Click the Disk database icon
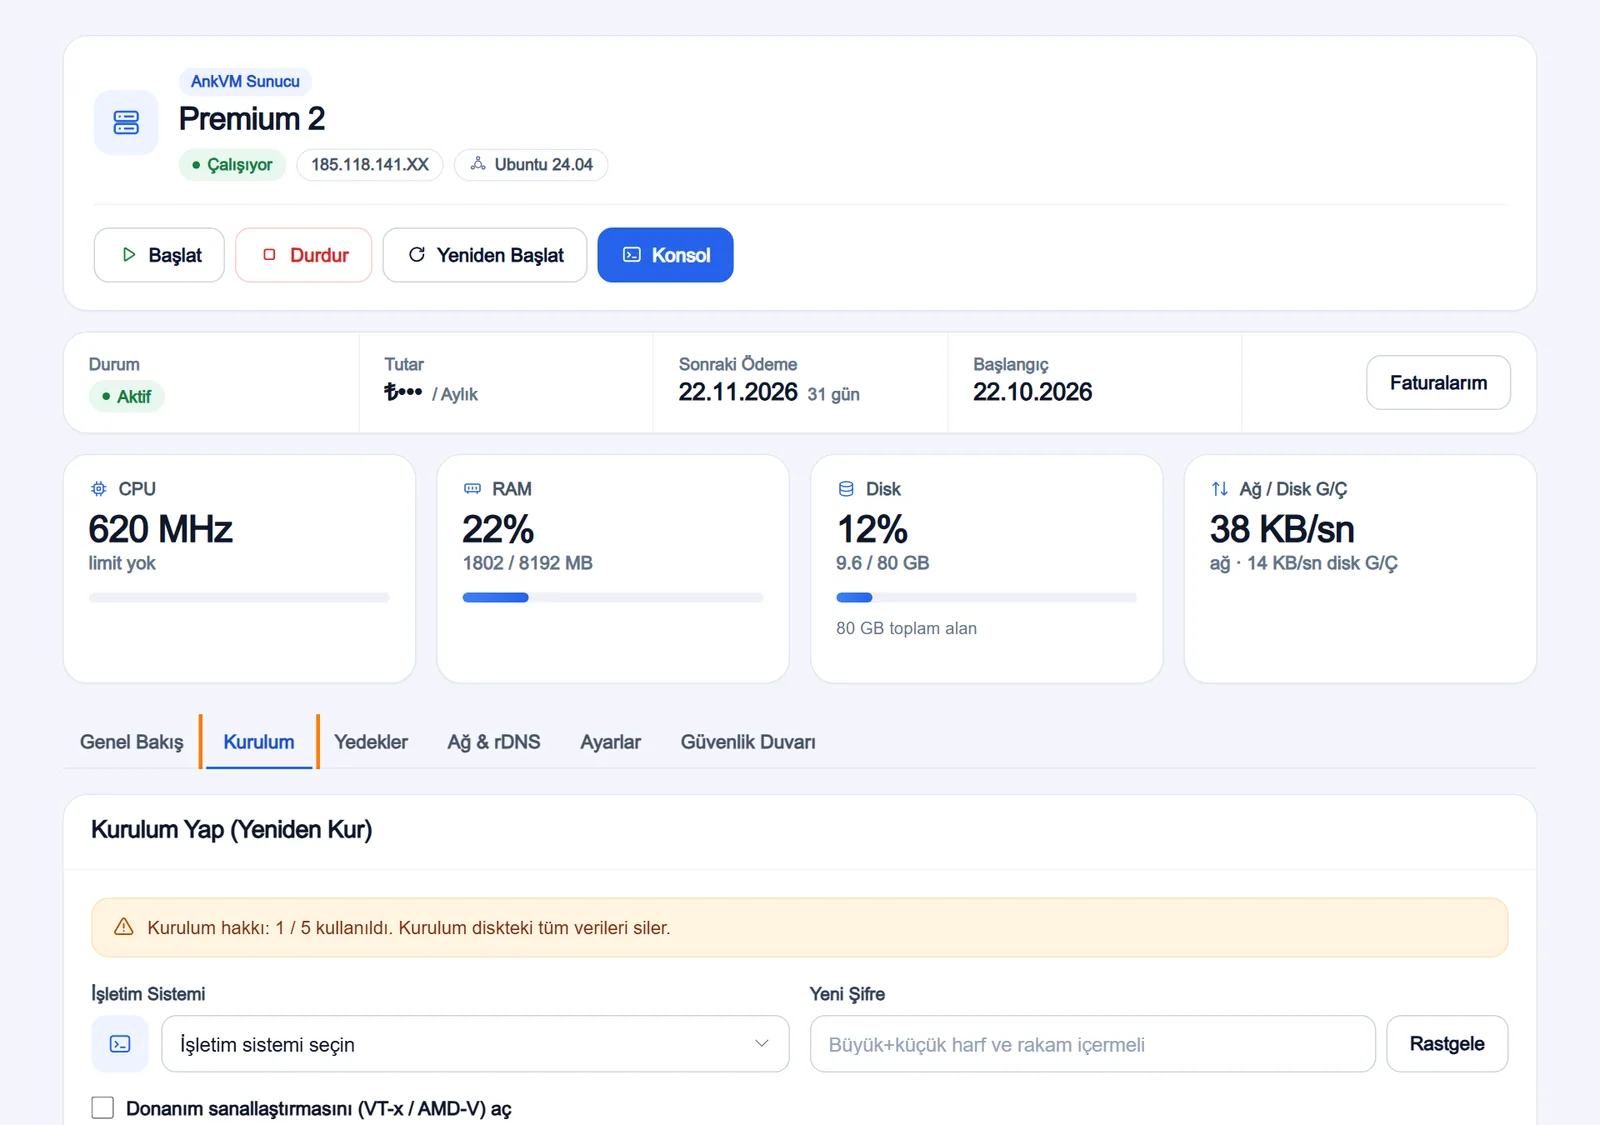Viewport: 1600px width, 1125px height. pyautogui.click(x=846, y=489)
